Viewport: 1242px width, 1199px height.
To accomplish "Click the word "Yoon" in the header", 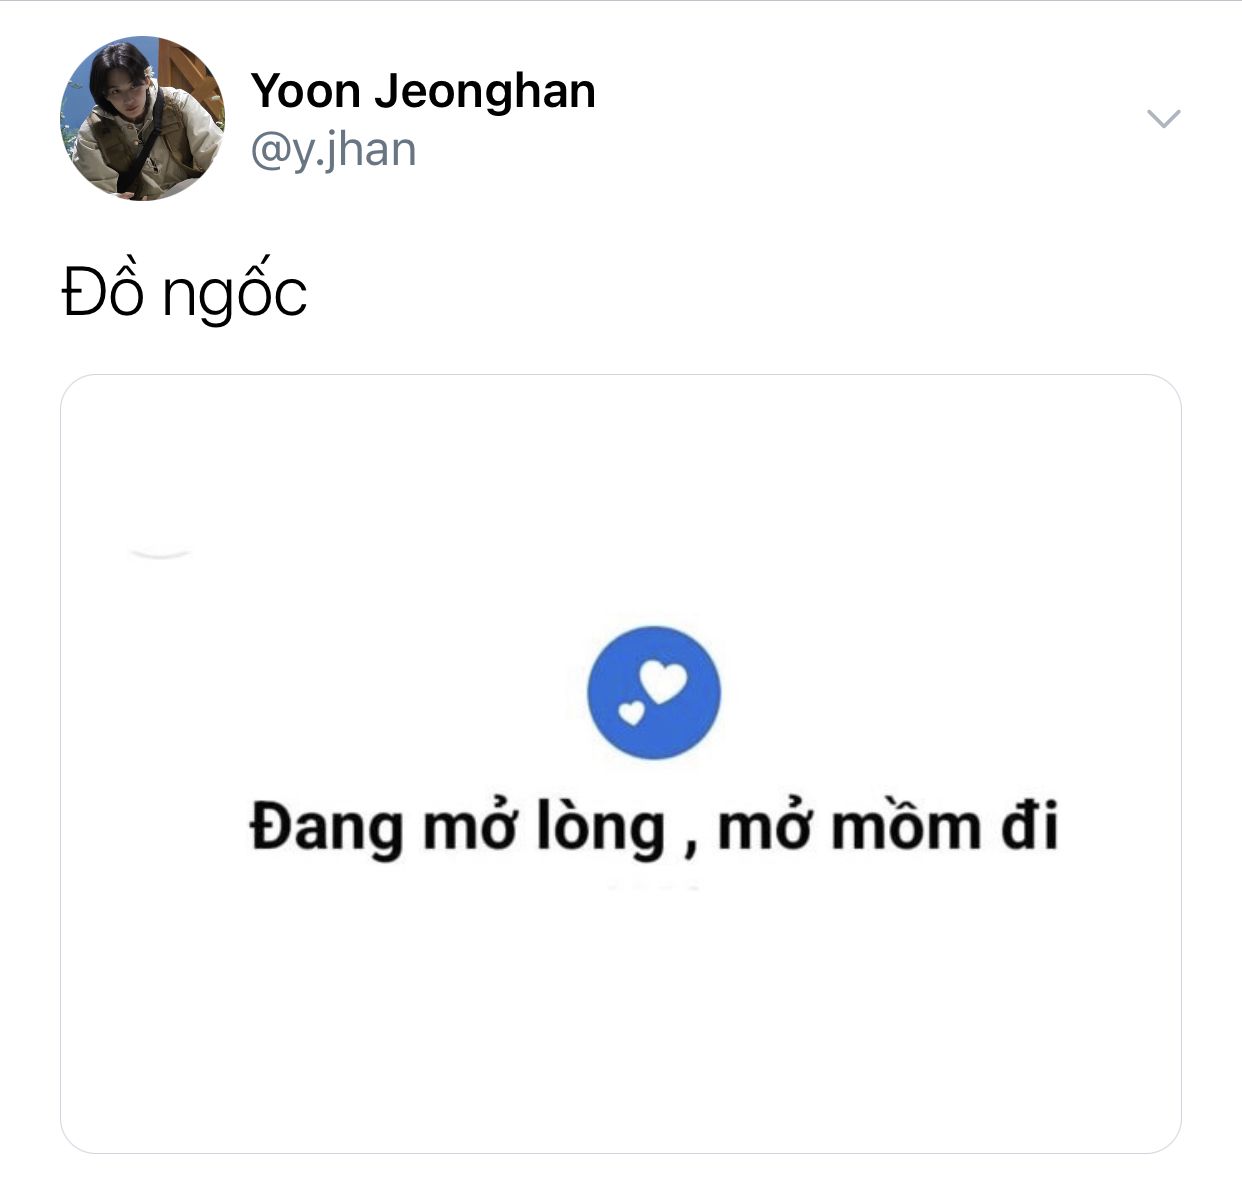I will 306,91.
